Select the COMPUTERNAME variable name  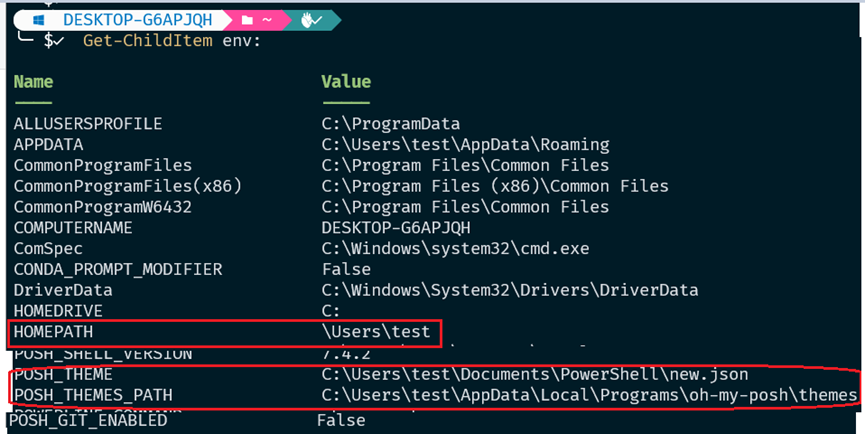pos(73,228)
